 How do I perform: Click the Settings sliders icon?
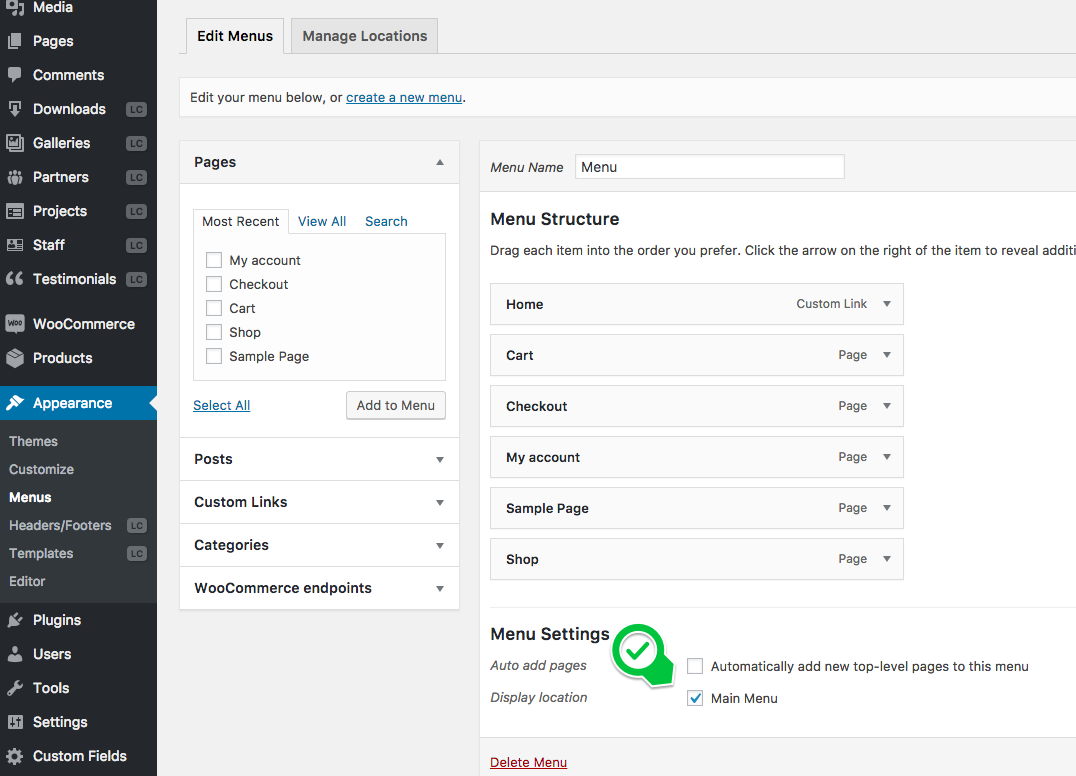click(15, 722)
